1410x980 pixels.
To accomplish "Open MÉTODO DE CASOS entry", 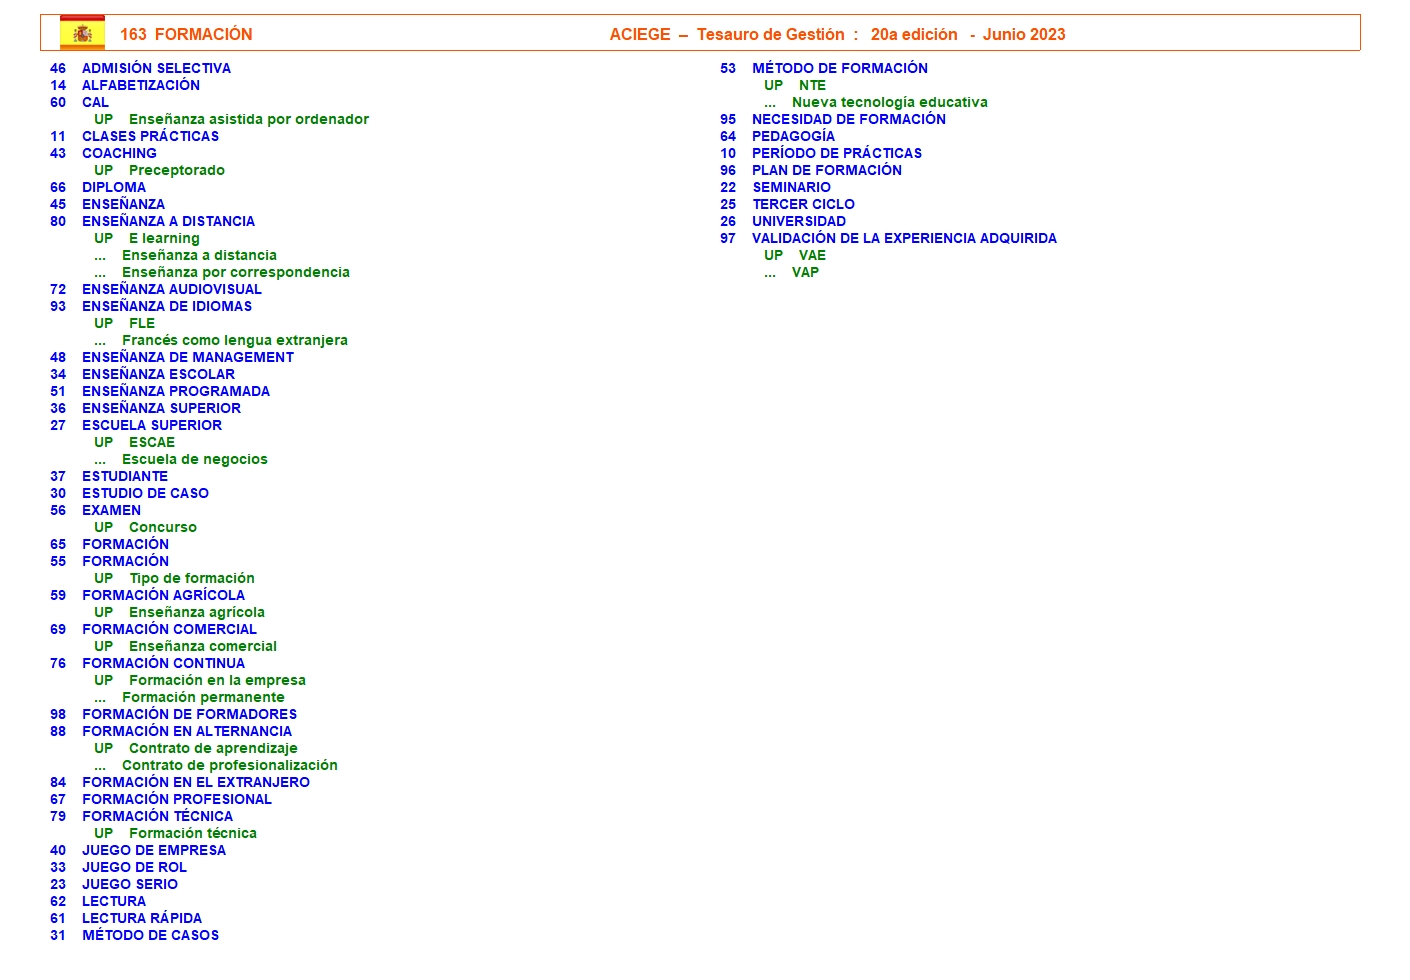I will pyautogui.click(x=150, y=935).
